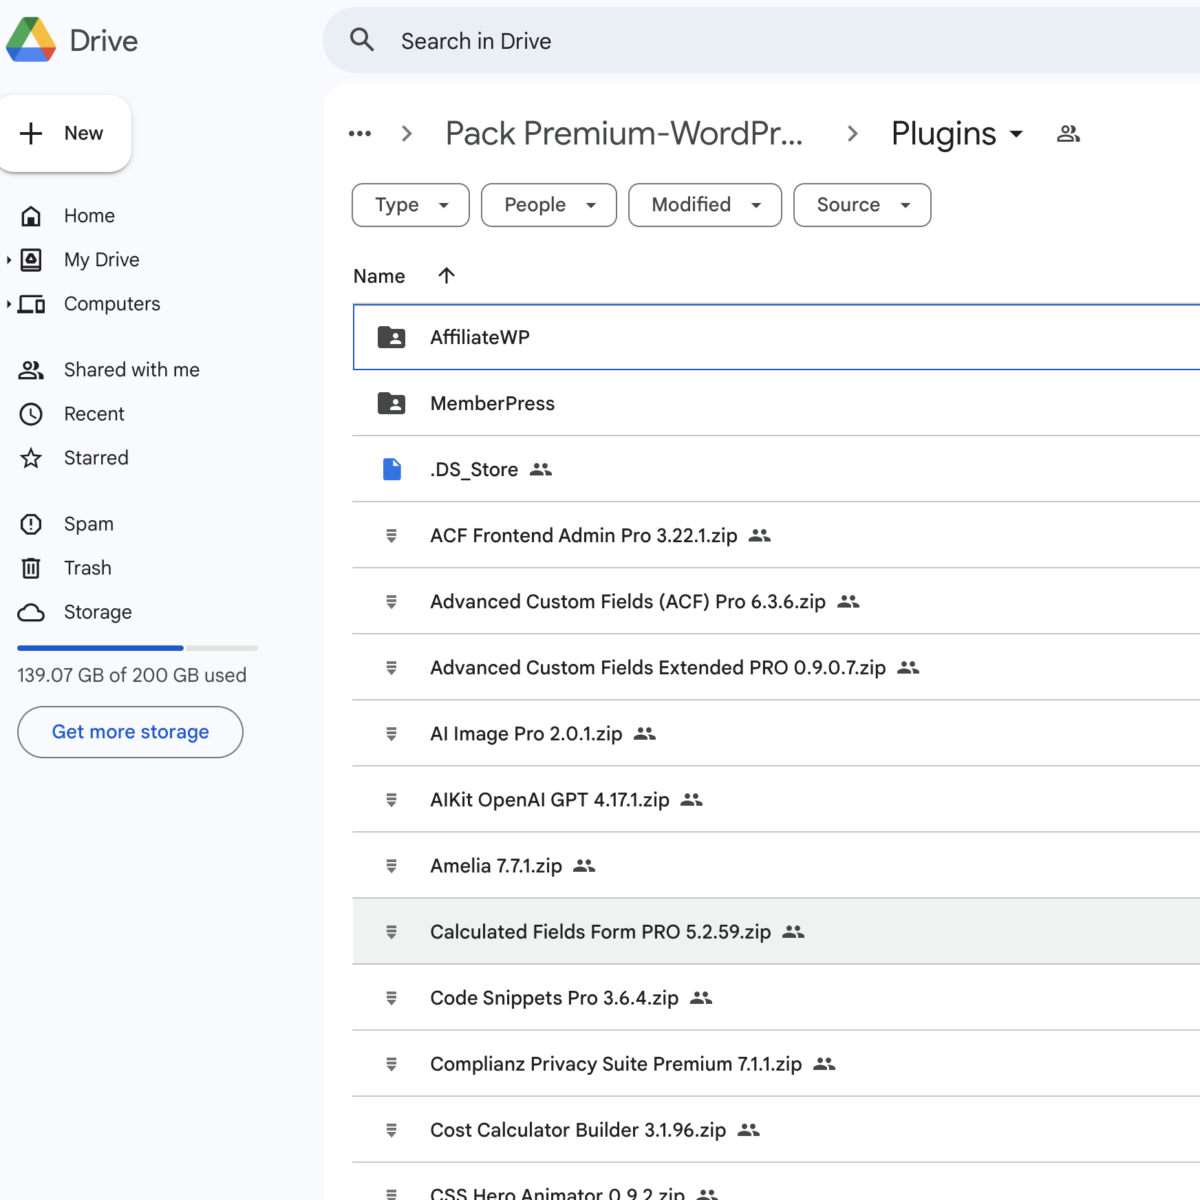Open the Type filter dropdown
1200x1200 pixels.
410,205
